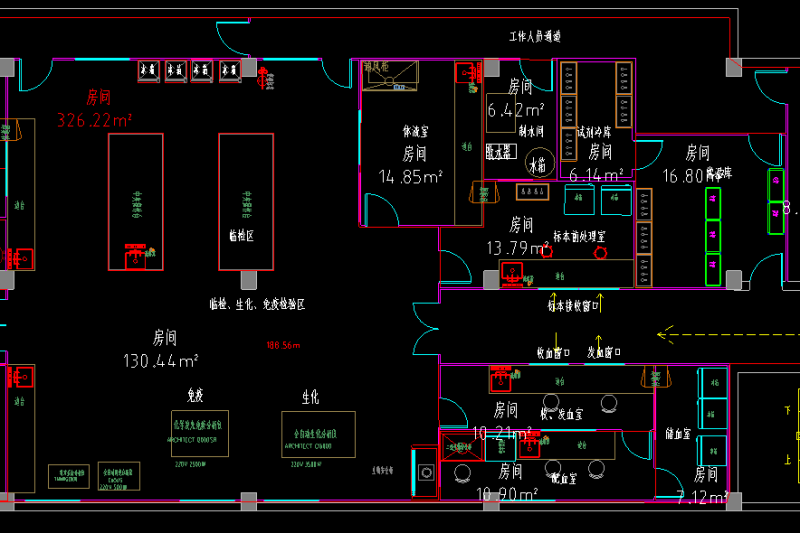
Task: Select the 储血室 blood storage room label
Action: tap(680, 435)
